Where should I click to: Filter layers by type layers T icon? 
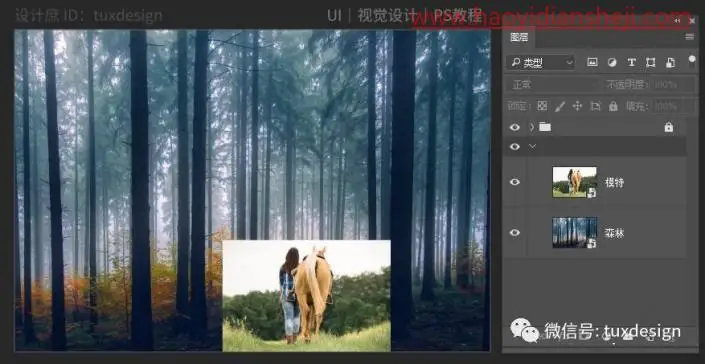tap(631, 63)
